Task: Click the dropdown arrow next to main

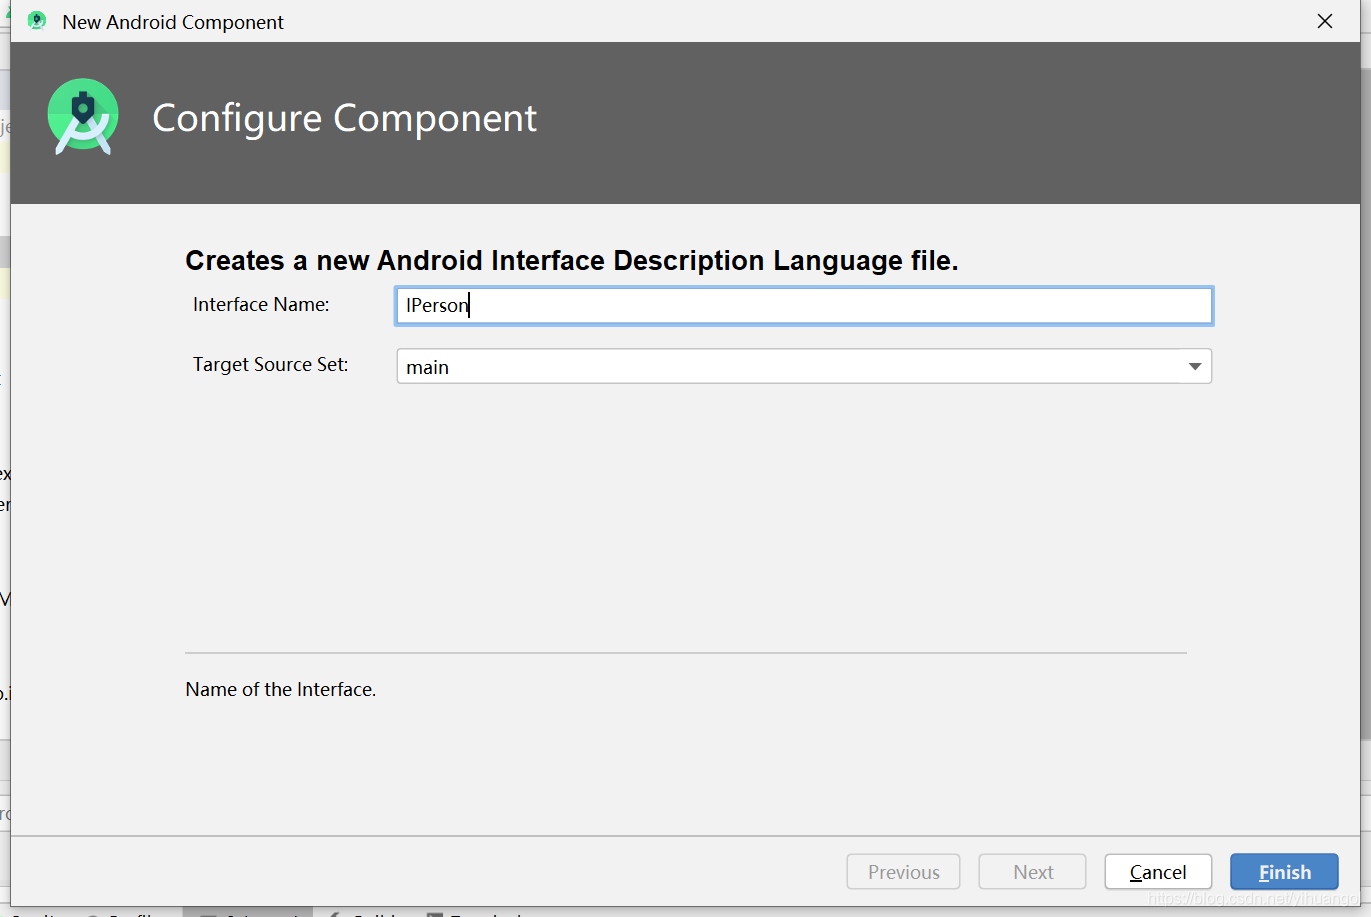Action: [1194, 366]
